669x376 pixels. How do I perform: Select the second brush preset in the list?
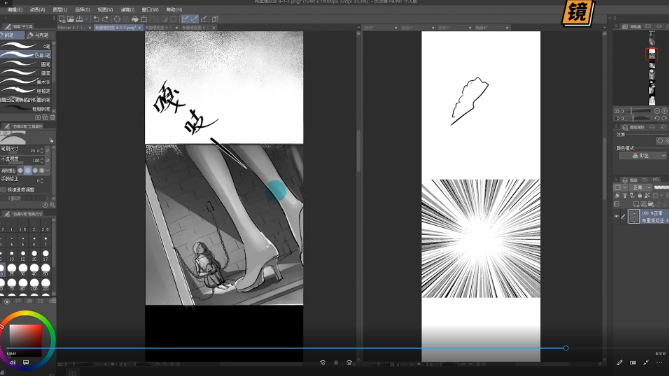pyautogui.click(x=26, y=55)
